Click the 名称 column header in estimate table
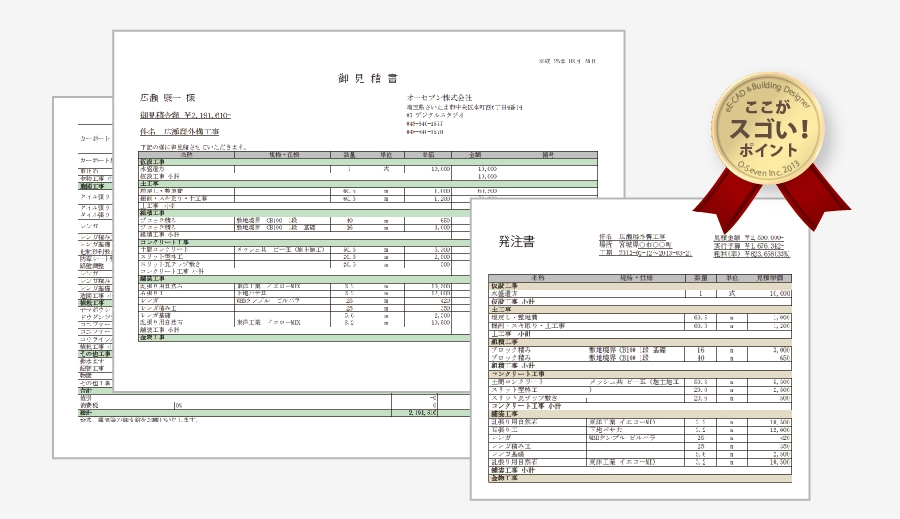The height and width of the screenshot is (519, 900). coord(185,154)
